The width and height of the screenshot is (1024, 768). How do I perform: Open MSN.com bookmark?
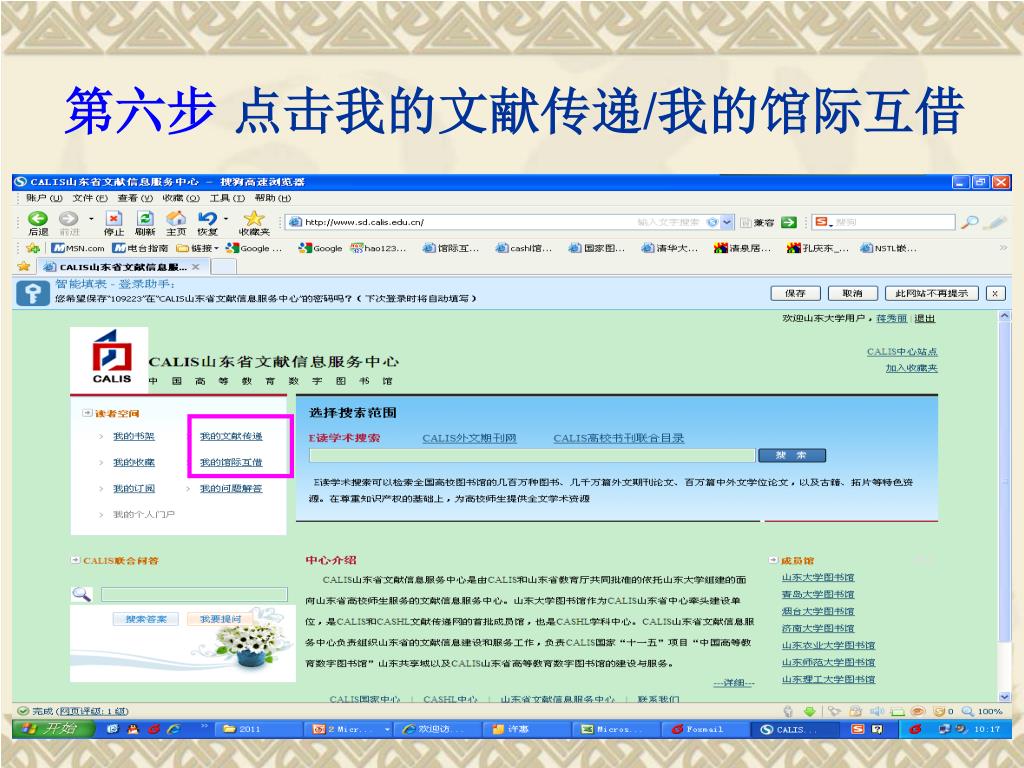click(78, 248)
